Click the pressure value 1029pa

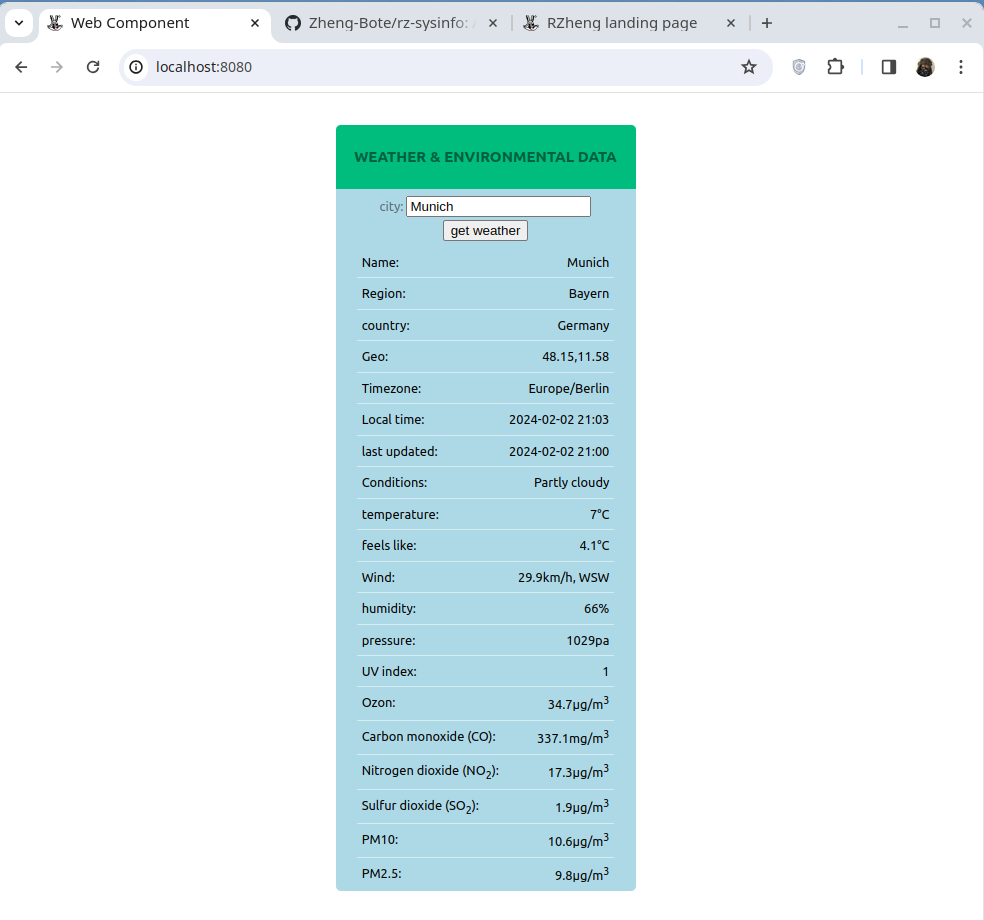[x=587, y=640]
